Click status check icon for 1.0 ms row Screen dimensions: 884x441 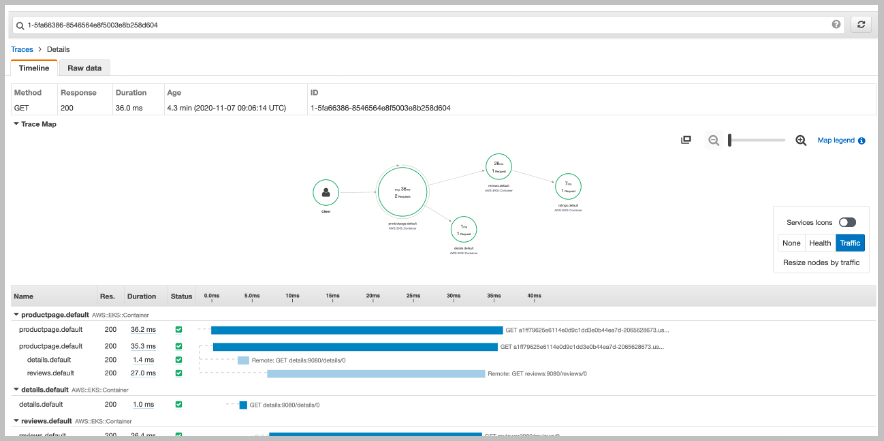pos(179,404)
